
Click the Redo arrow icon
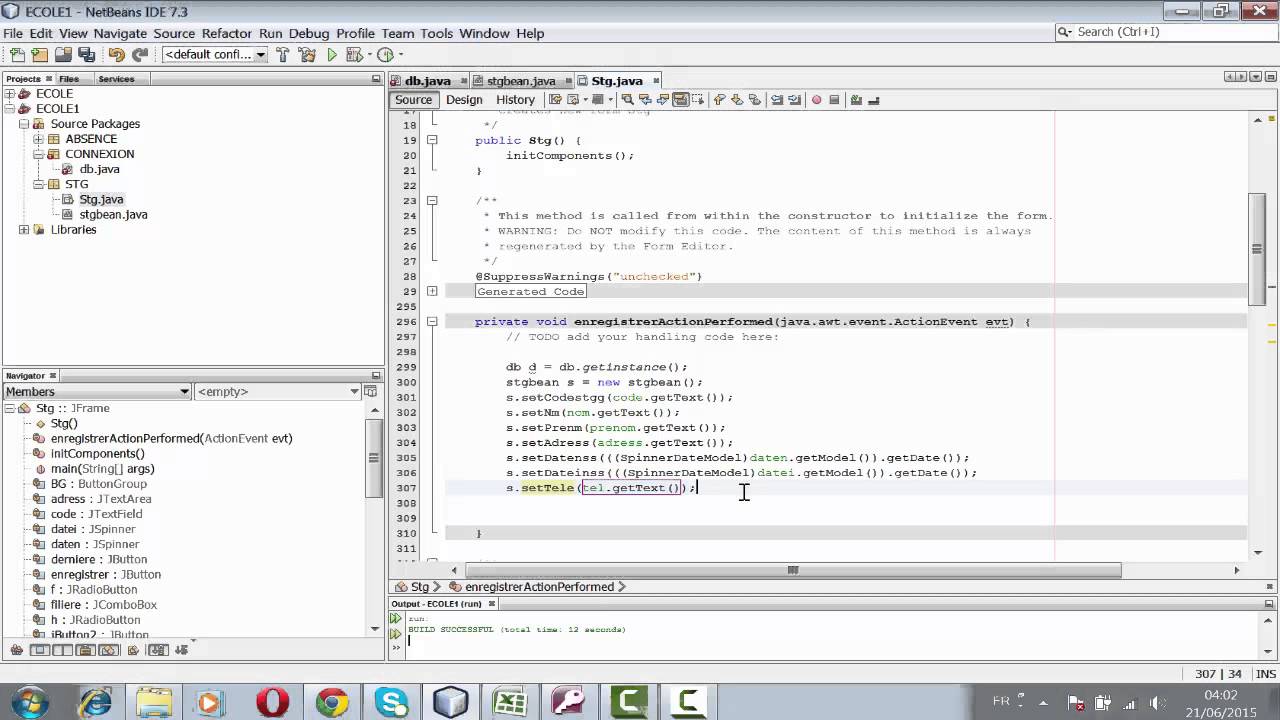click(140, 55)
